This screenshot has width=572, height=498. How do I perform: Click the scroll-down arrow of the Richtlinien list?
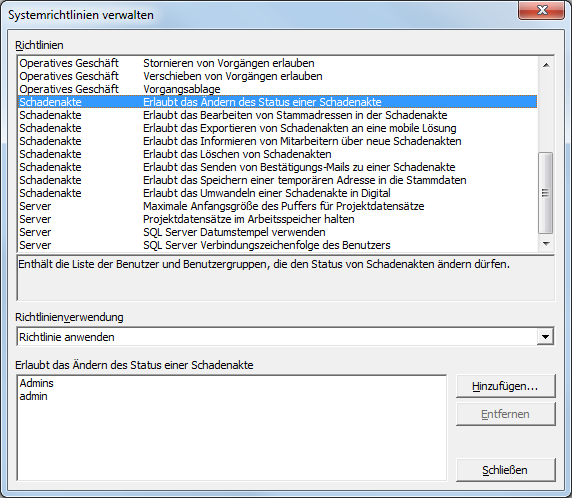pos(546,243)
